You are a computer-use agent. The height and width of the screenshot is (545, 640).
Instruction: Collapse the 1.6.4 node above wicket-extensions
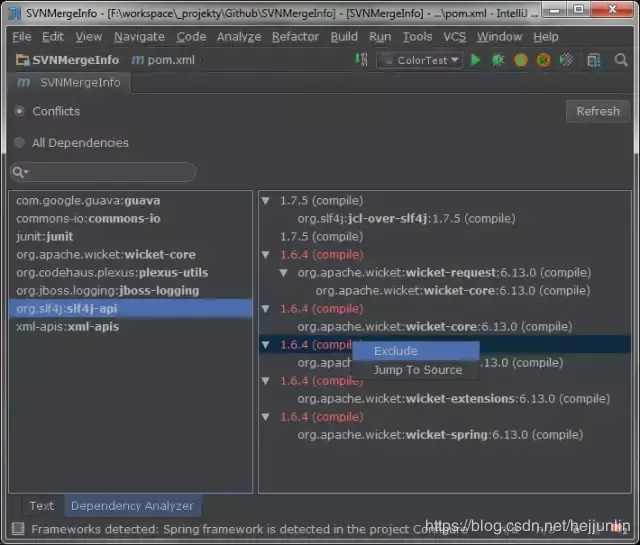point(265,381)
